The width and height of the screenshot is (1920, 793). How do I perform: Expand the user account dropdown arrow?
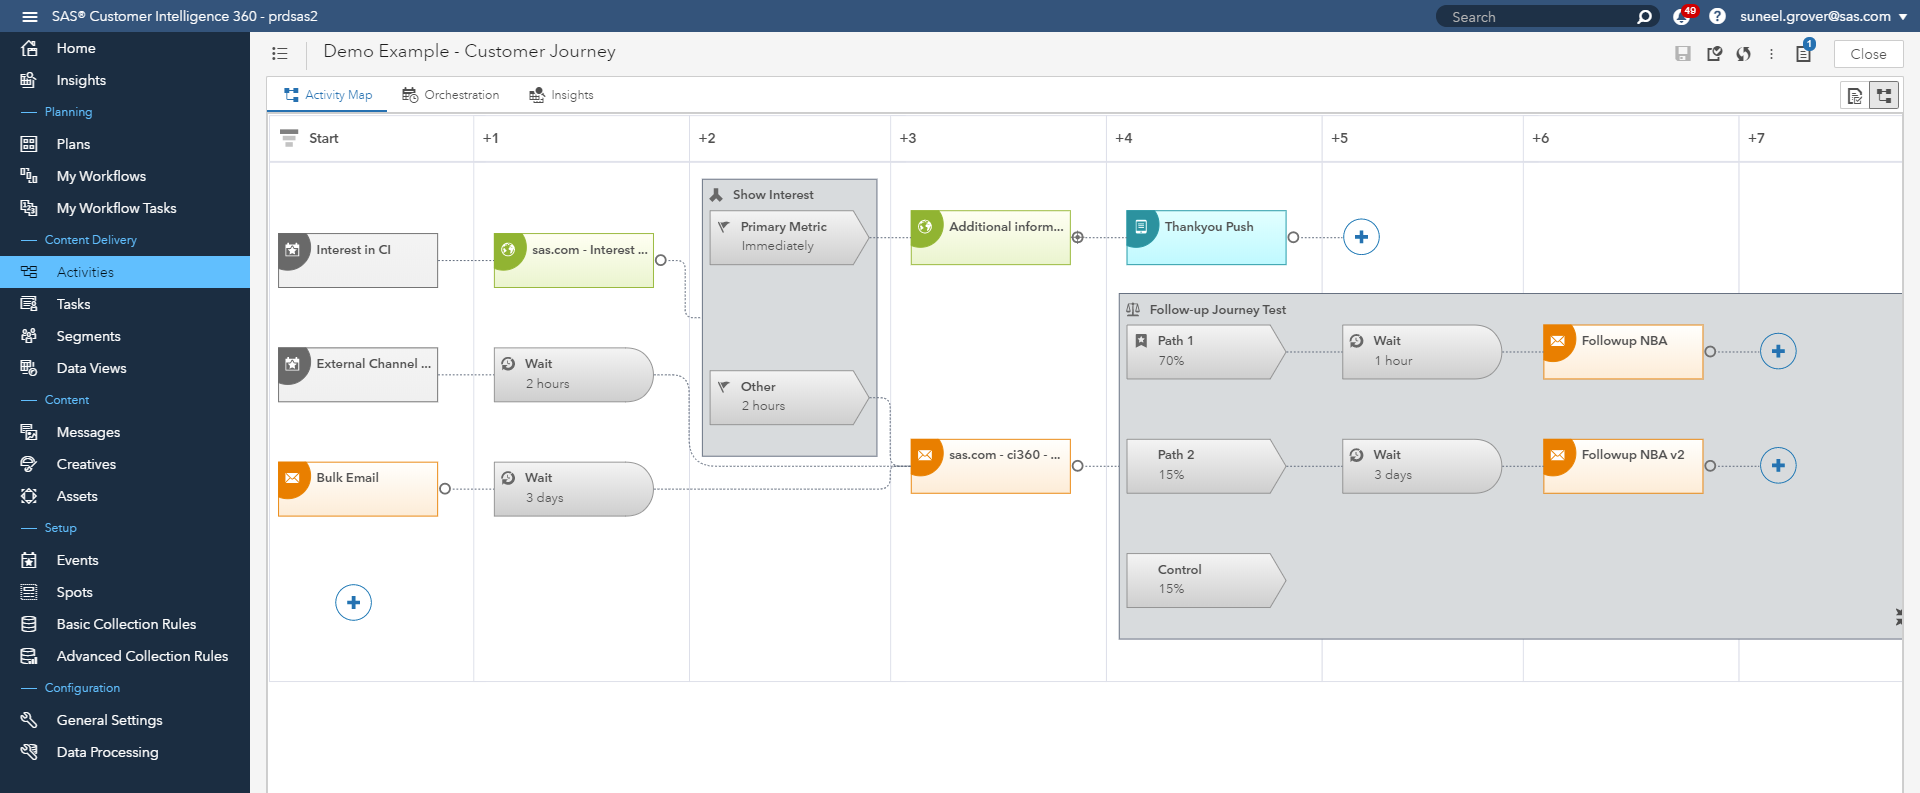coord(1903,17)
